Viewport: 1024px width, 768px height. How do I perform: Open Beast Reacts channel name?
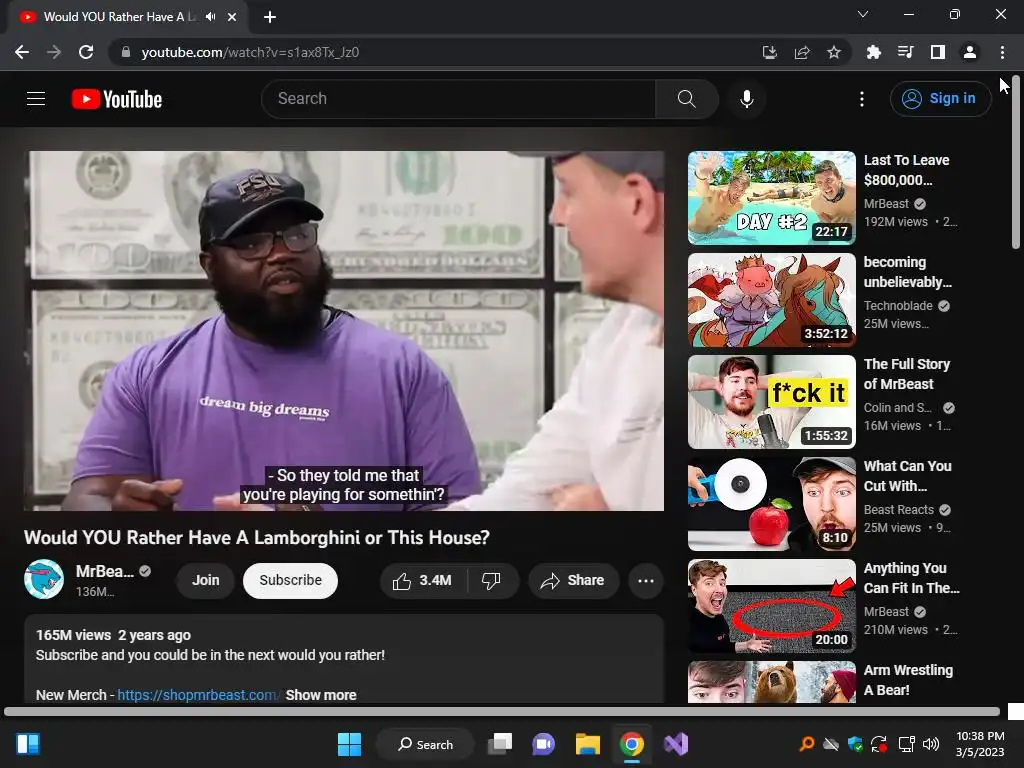point(899,509)
